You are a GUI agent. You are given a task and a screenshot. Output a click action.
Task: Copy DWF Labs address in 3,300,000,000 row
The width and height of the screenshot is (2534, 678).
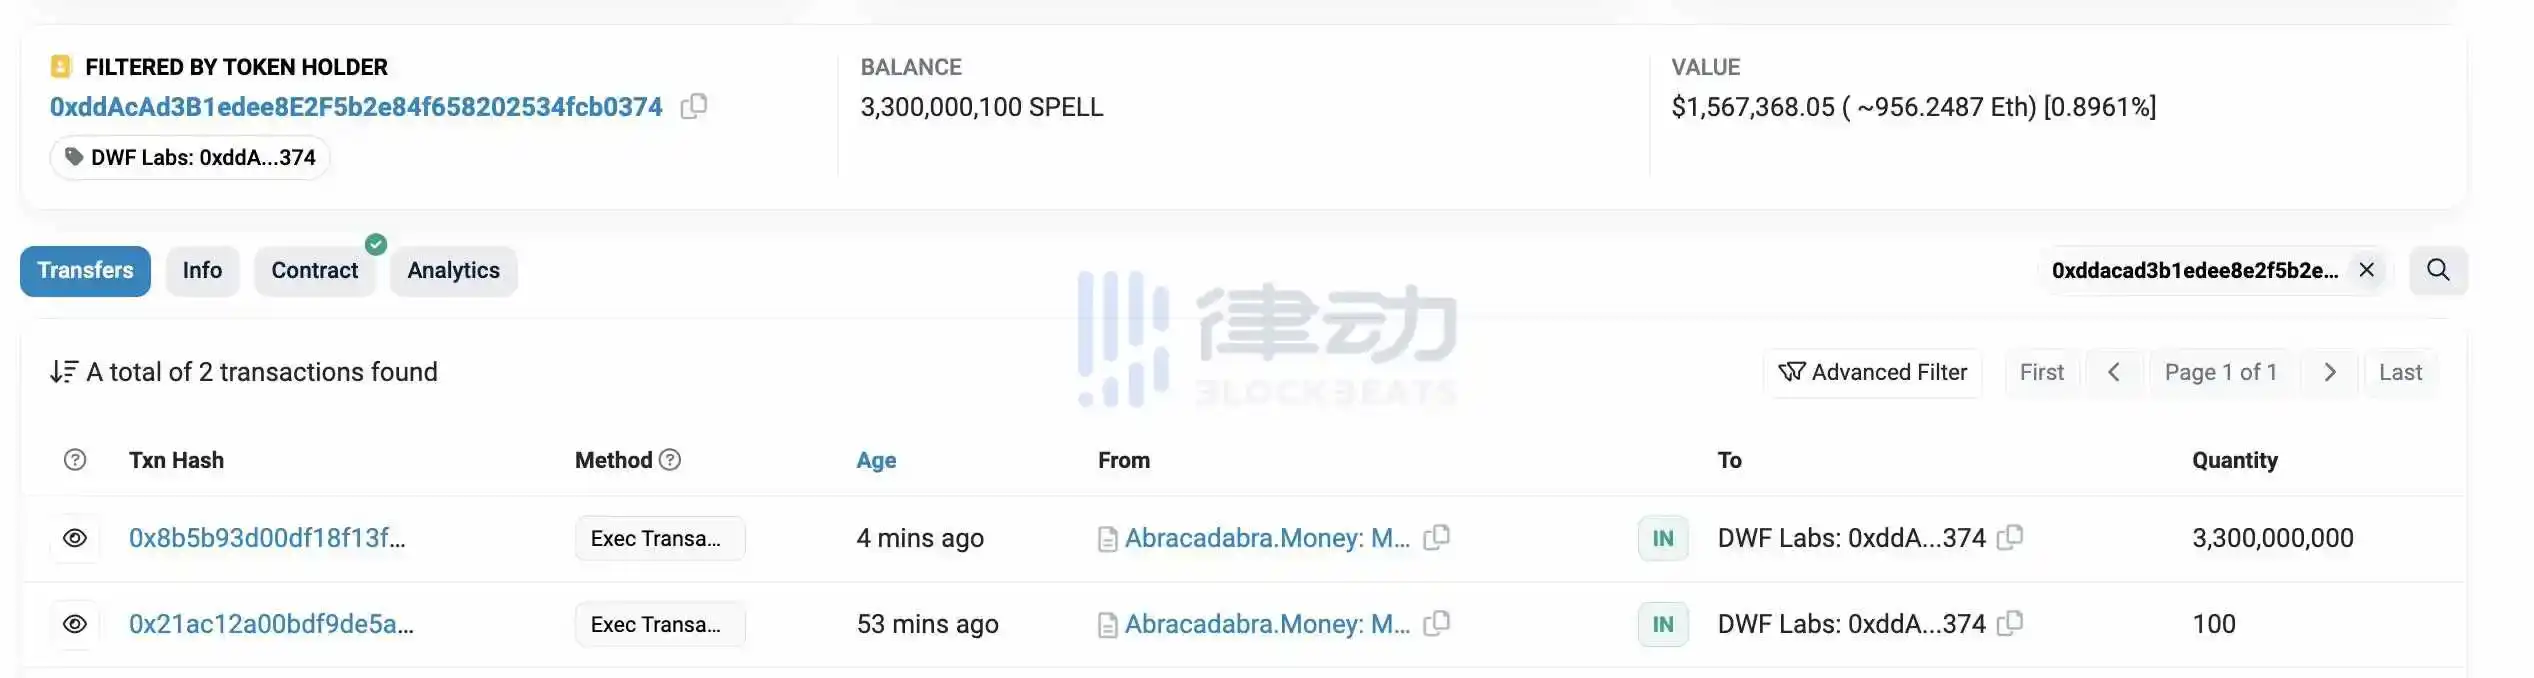(x=2010, y=538)
